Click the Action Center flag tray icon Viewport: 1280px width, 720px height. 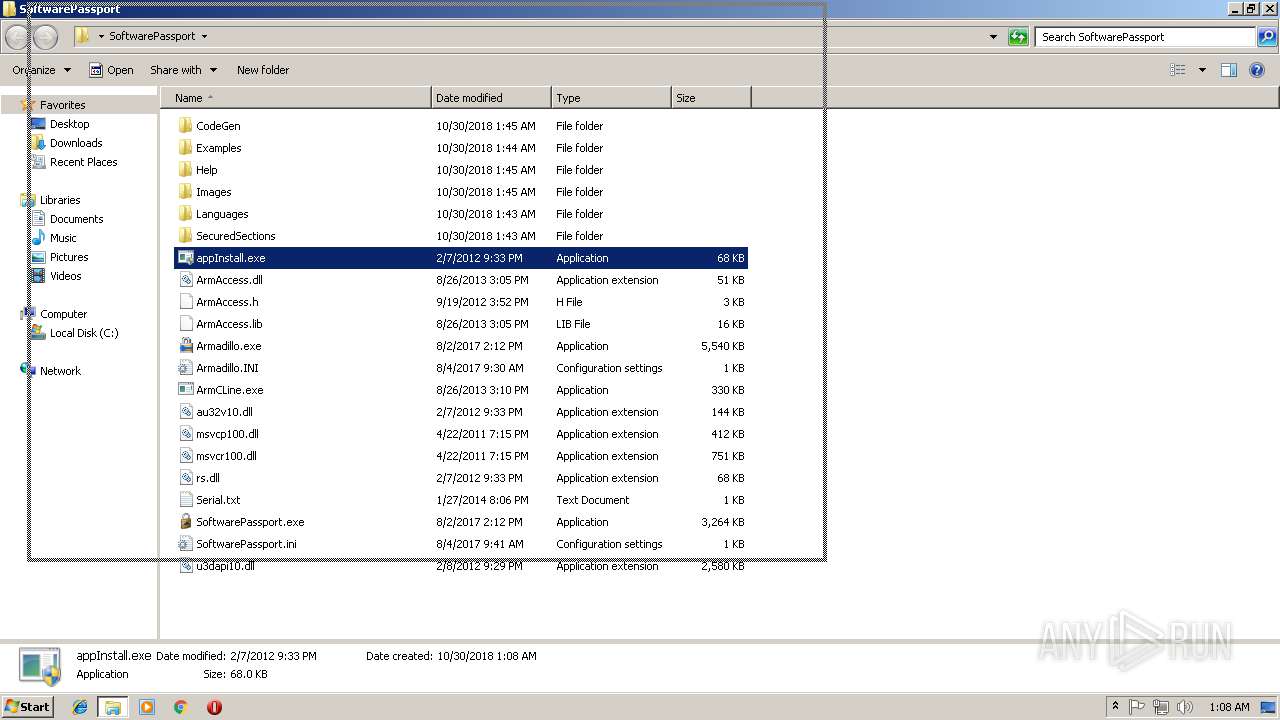click(x=1137, y=707)
